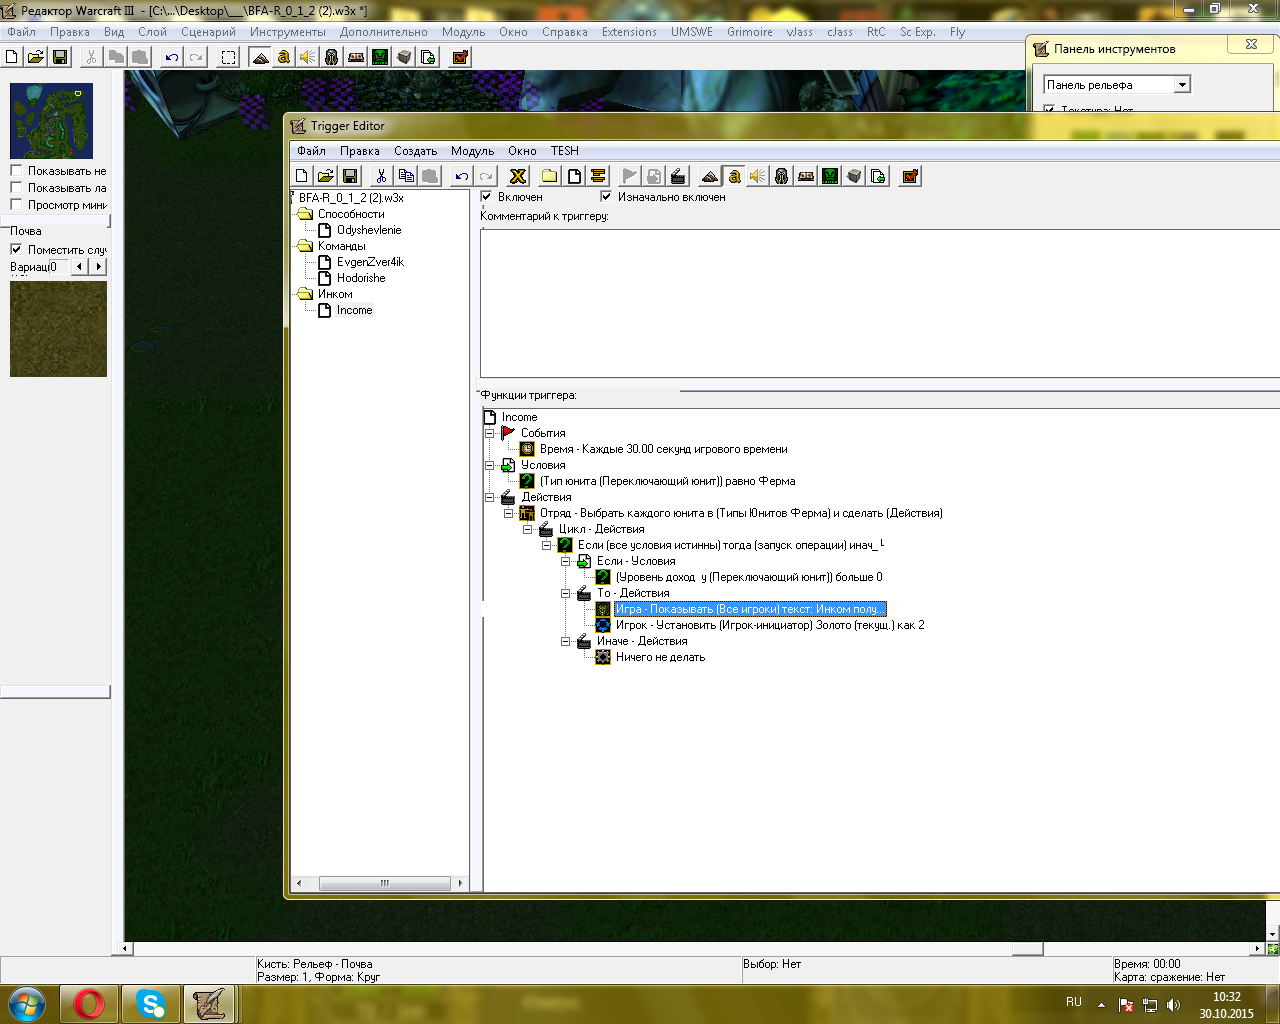Open UMSWE menu in main window
Screen dimensions: 1280x1024
(x=692, y=32)
